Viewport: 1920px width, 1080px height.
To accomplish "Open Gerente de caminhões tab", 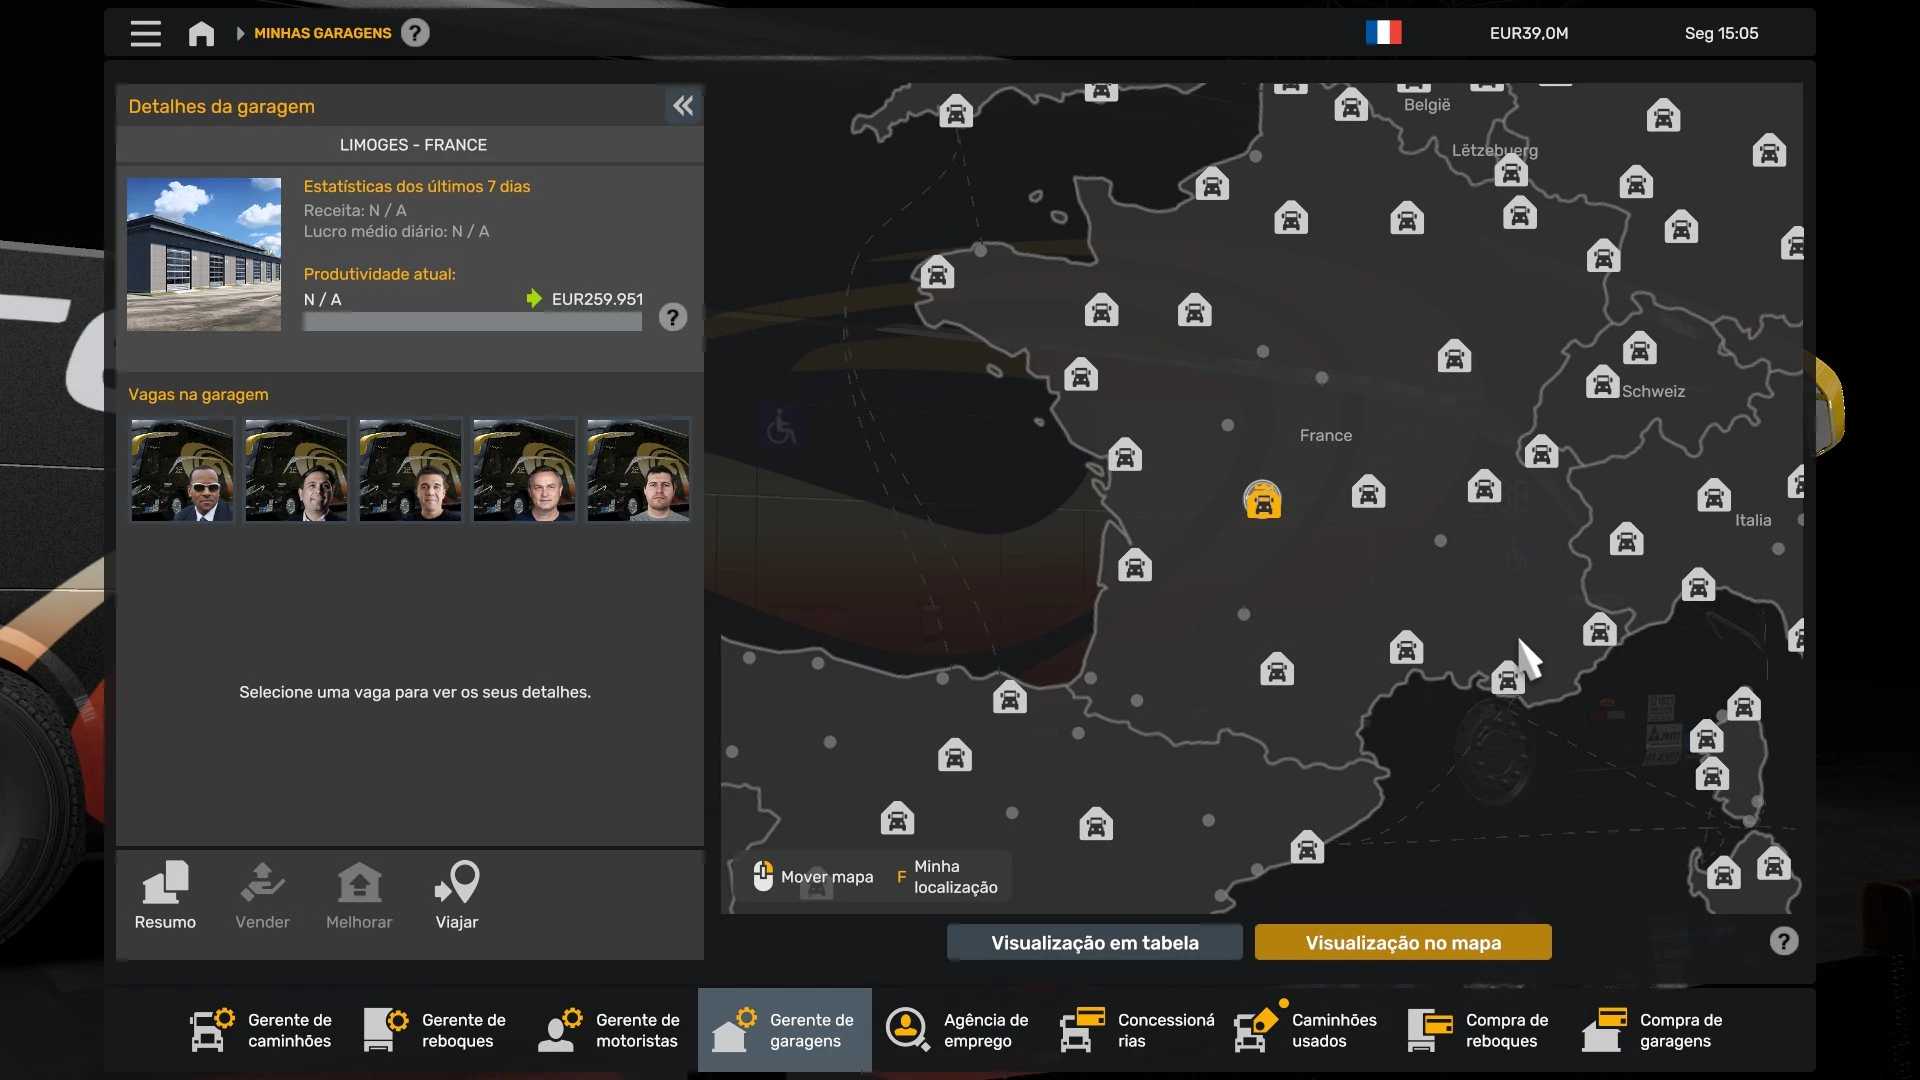I will [263, 1030].
